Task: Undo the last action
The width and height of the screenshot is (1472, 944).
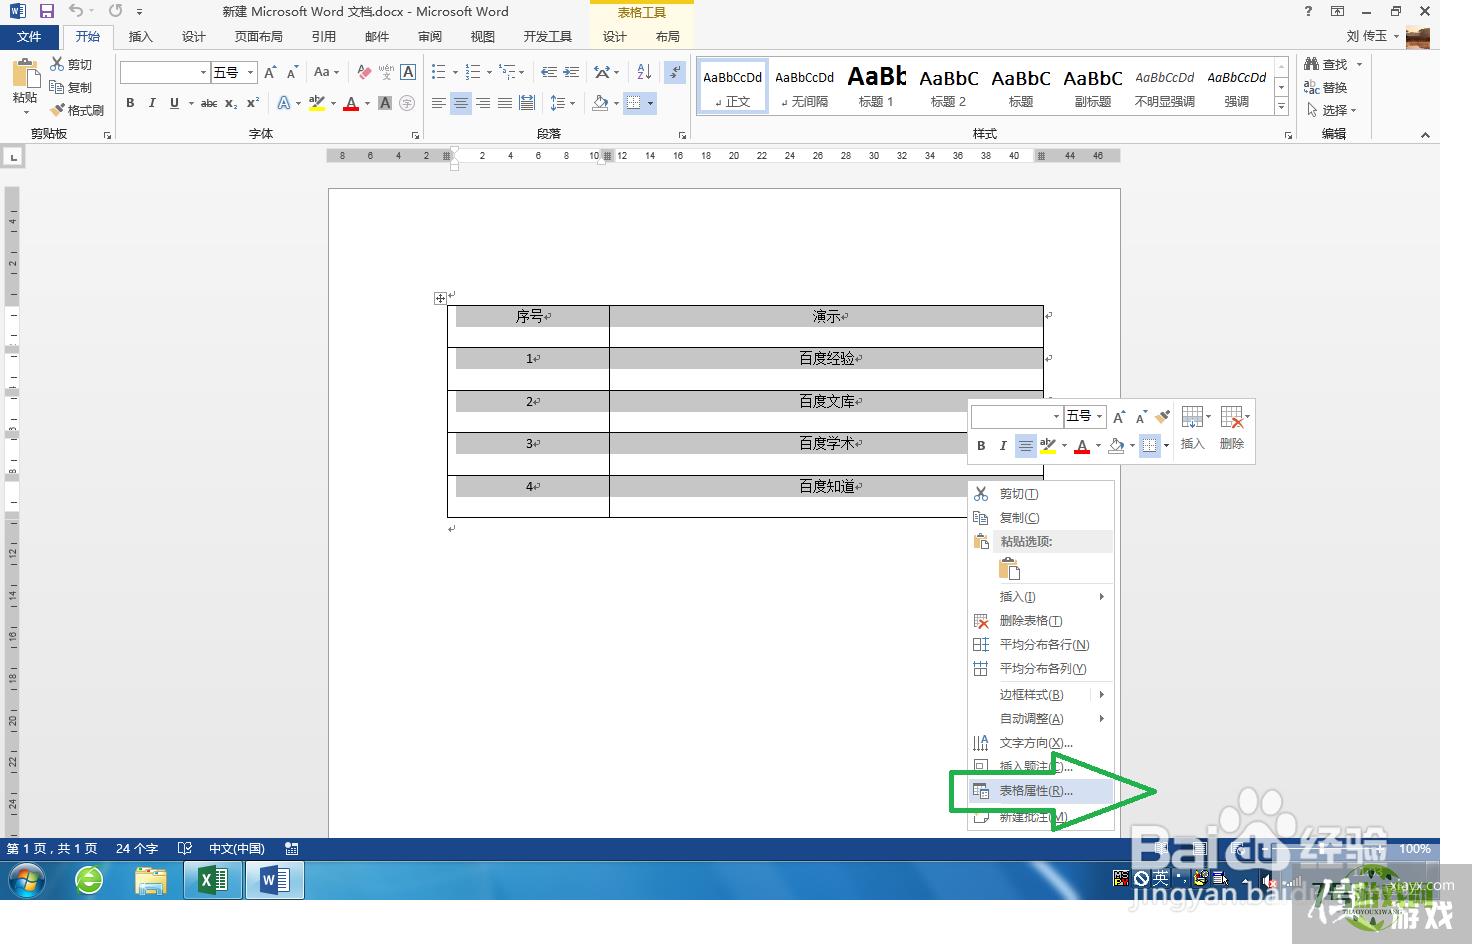Action: click(76, 11)
